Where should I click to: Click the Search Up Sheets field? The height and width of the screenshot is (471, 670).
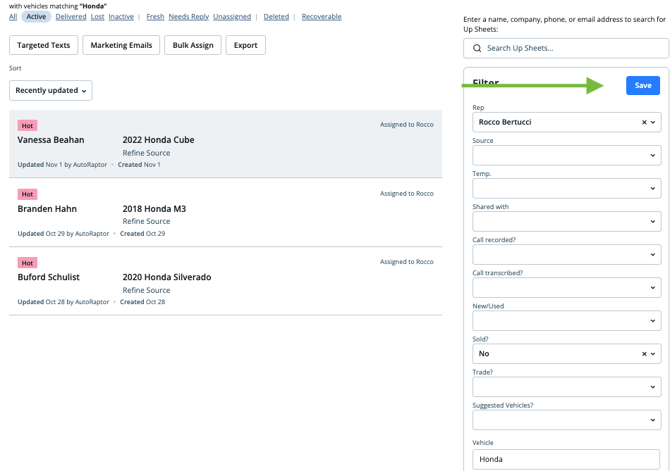pos(570,48)
